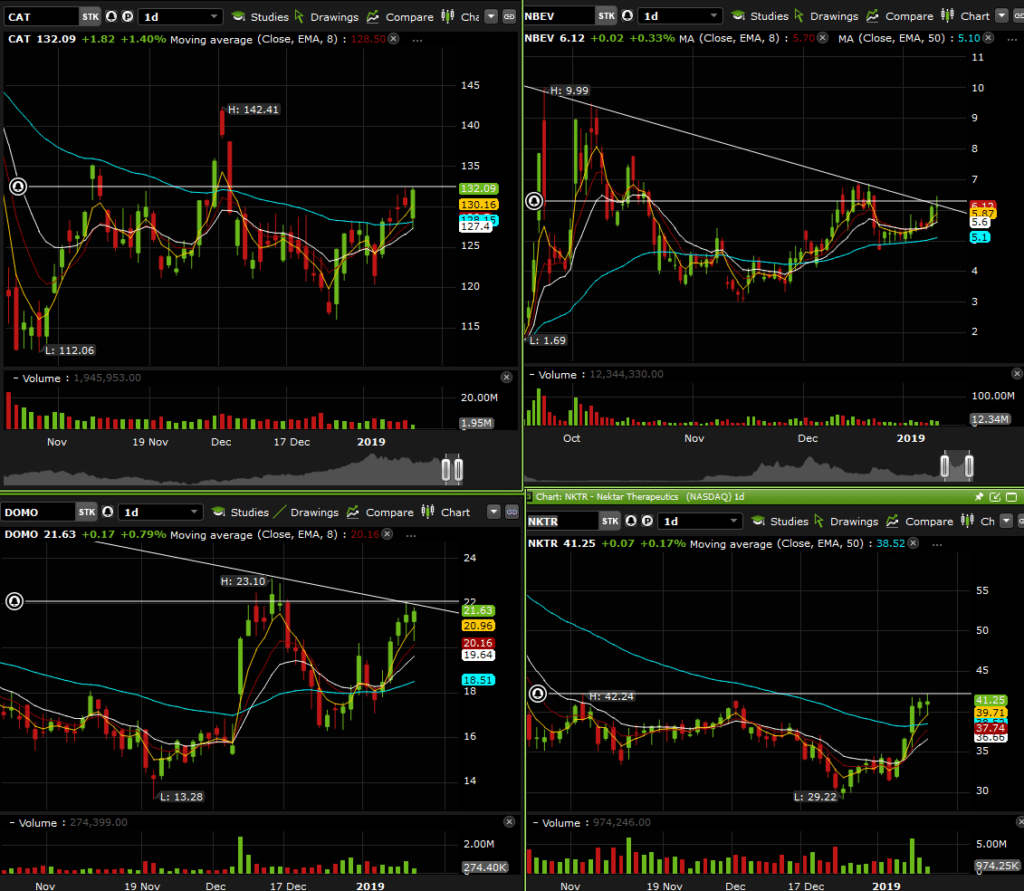Screen dimensions: 1024x891
Task: Open Drawings menu in NKTR chart
Action: click(846, 521)
